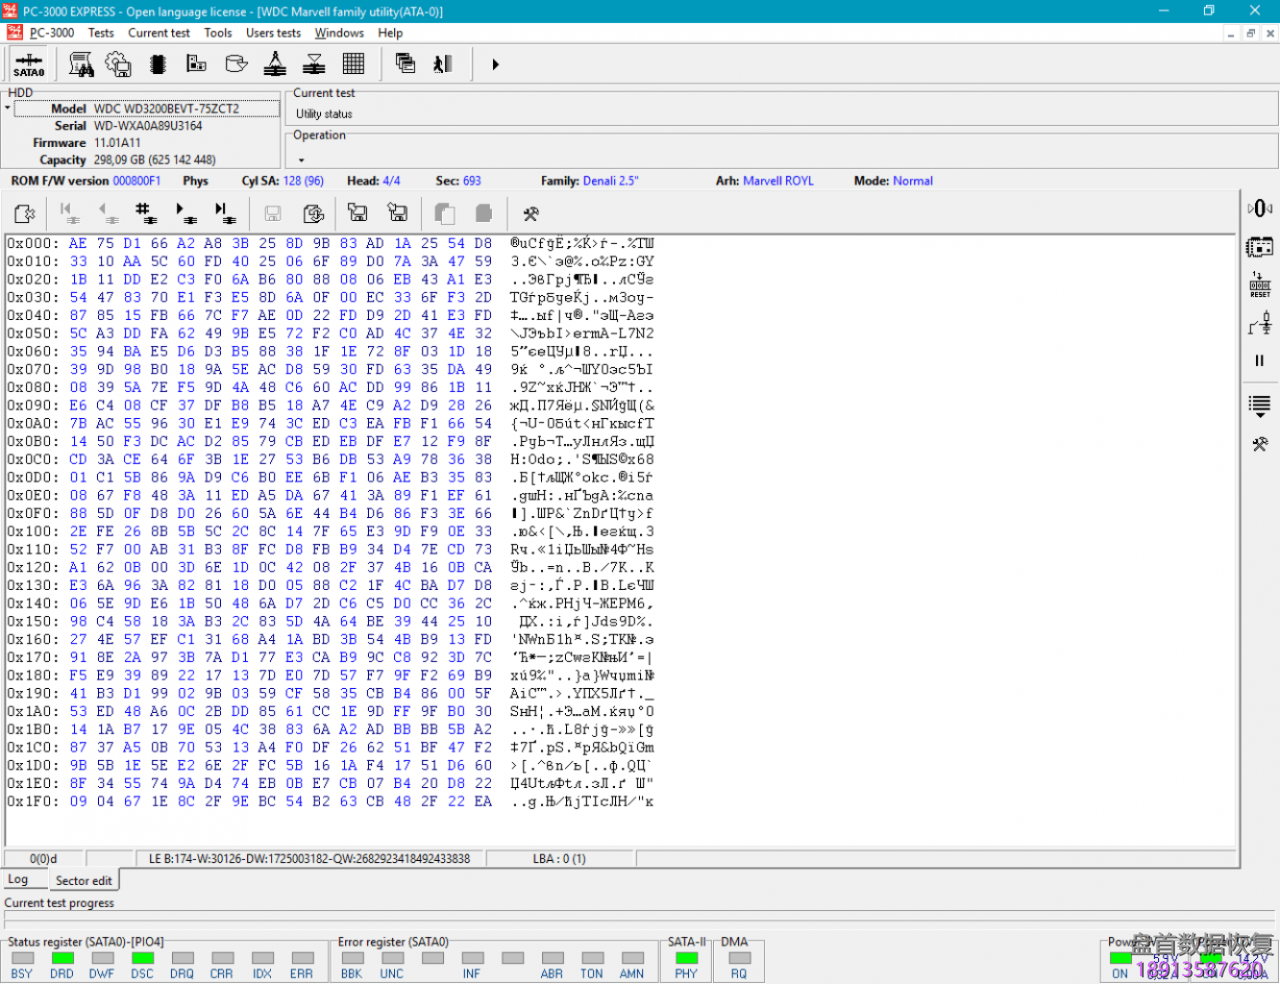Go to next sector in editor toolbar

[x=185, y=213]
